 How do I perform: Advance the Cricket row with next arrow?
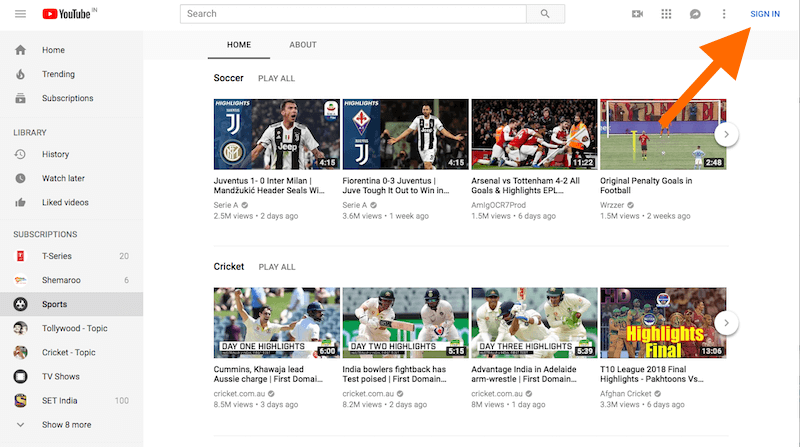726,323
